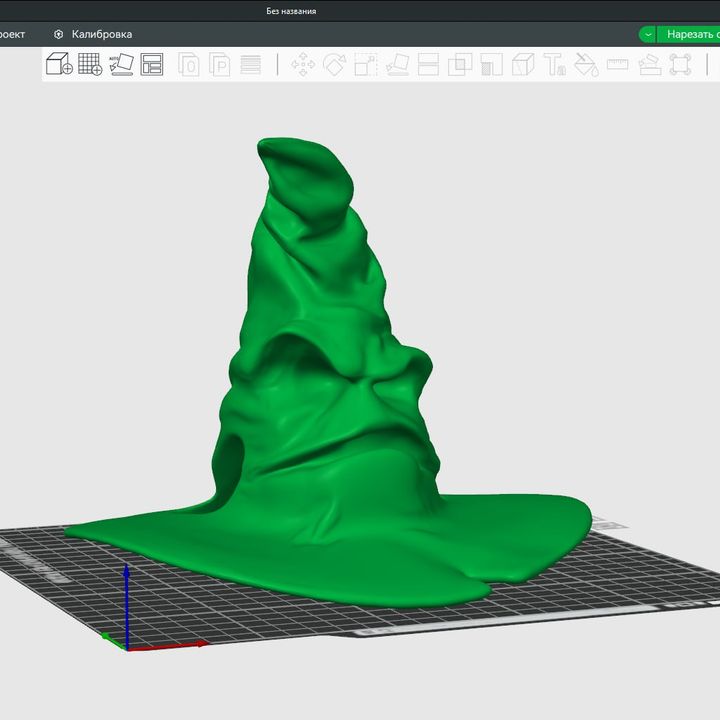Open the Mesh Boolean tool

coord(460,65)
